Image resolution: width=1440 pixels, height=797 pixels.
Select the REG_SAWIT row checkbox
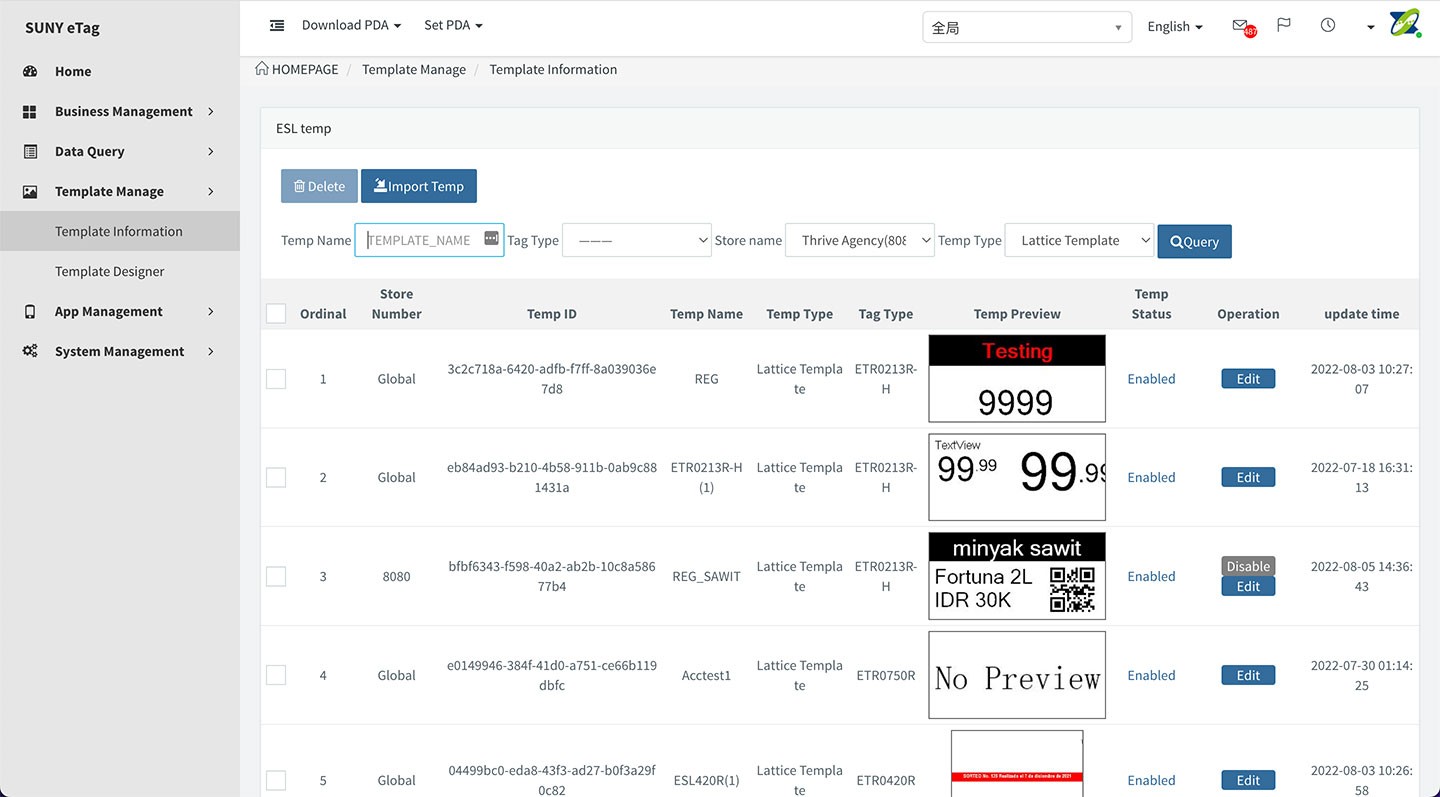(x=276, y=577)
